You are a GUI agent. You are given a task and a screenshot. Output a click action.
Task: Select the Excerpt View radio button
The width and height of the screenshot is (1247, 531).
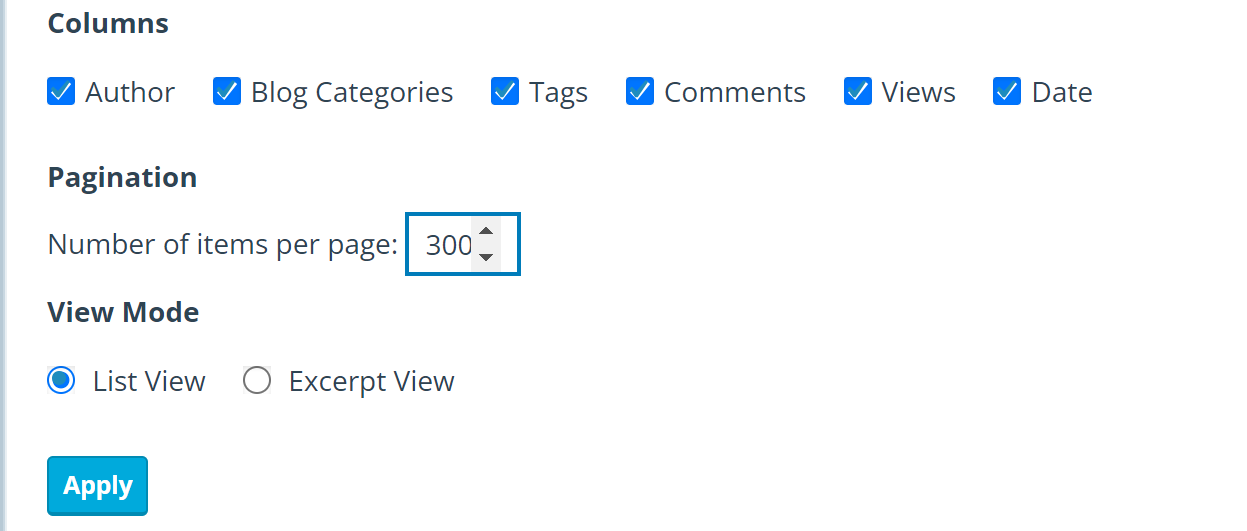tap(257, 381)
